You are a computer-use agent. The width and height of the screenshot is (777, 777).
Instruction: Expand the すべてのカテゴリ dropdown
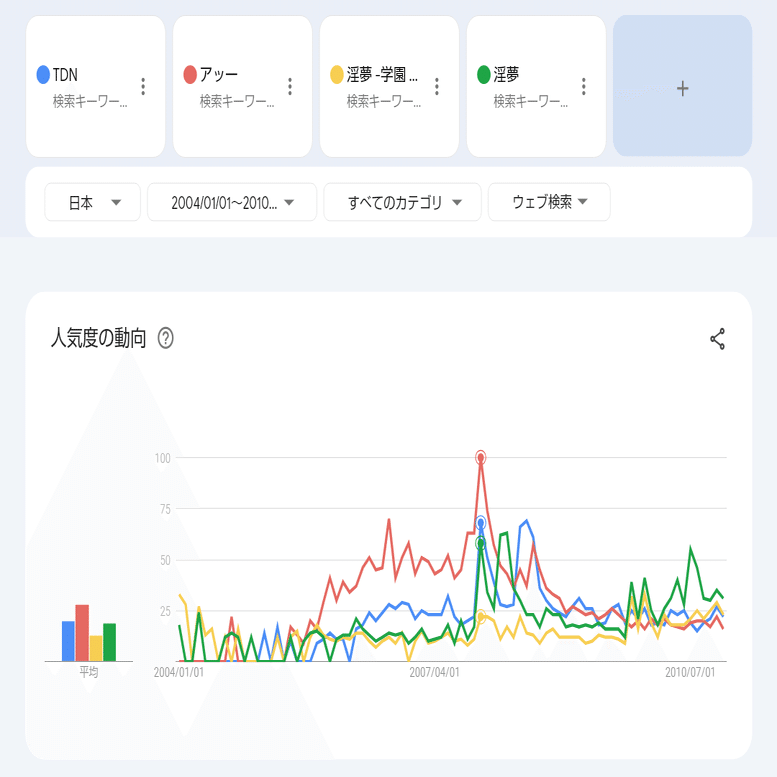pos(403,202)
